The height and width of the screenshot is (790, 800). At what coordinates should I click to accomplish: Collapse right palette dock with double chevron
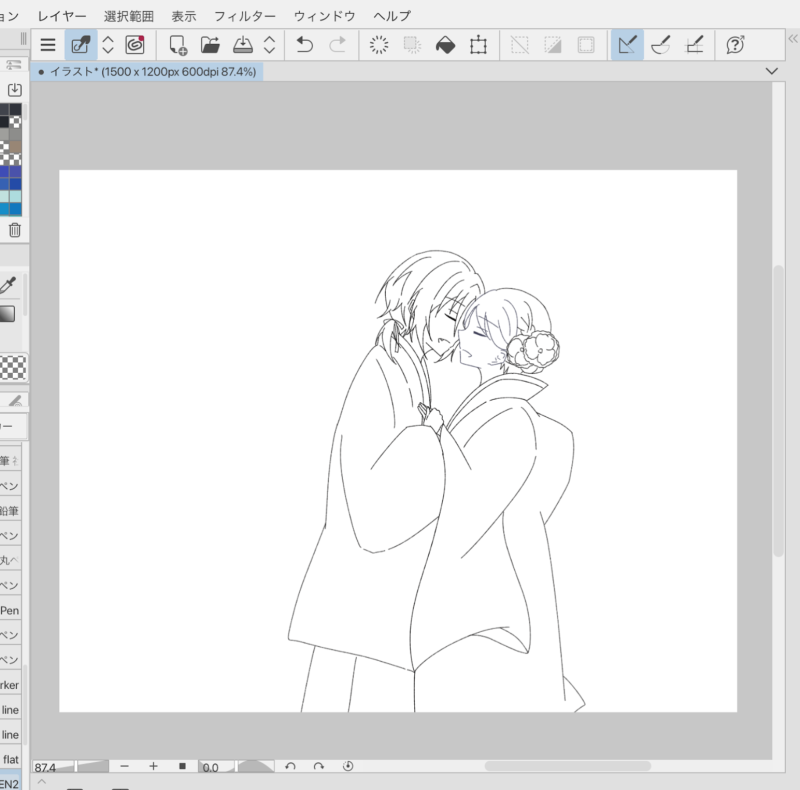(793, 39)
